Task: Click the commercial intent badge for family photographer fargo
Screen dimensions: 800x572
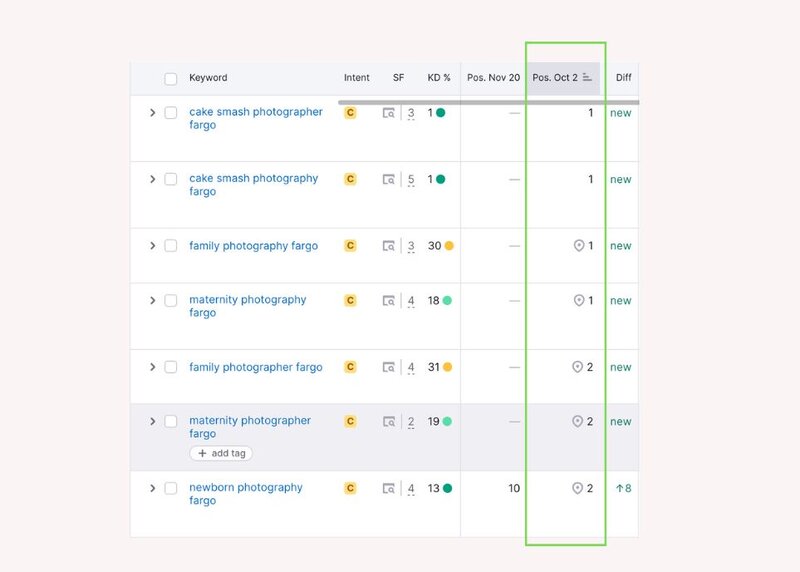Action: [x=350, y=367]
